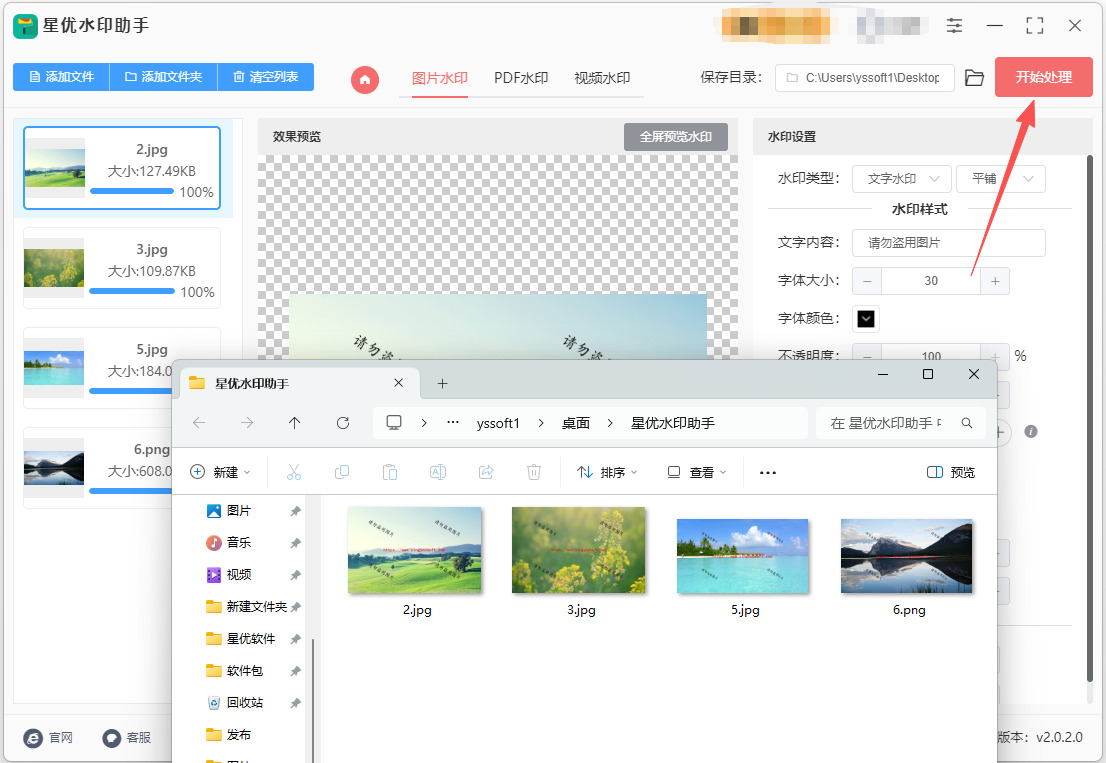Click the Share icon in Explorer toolbar
1106x763 pixels.
(486, 472)
